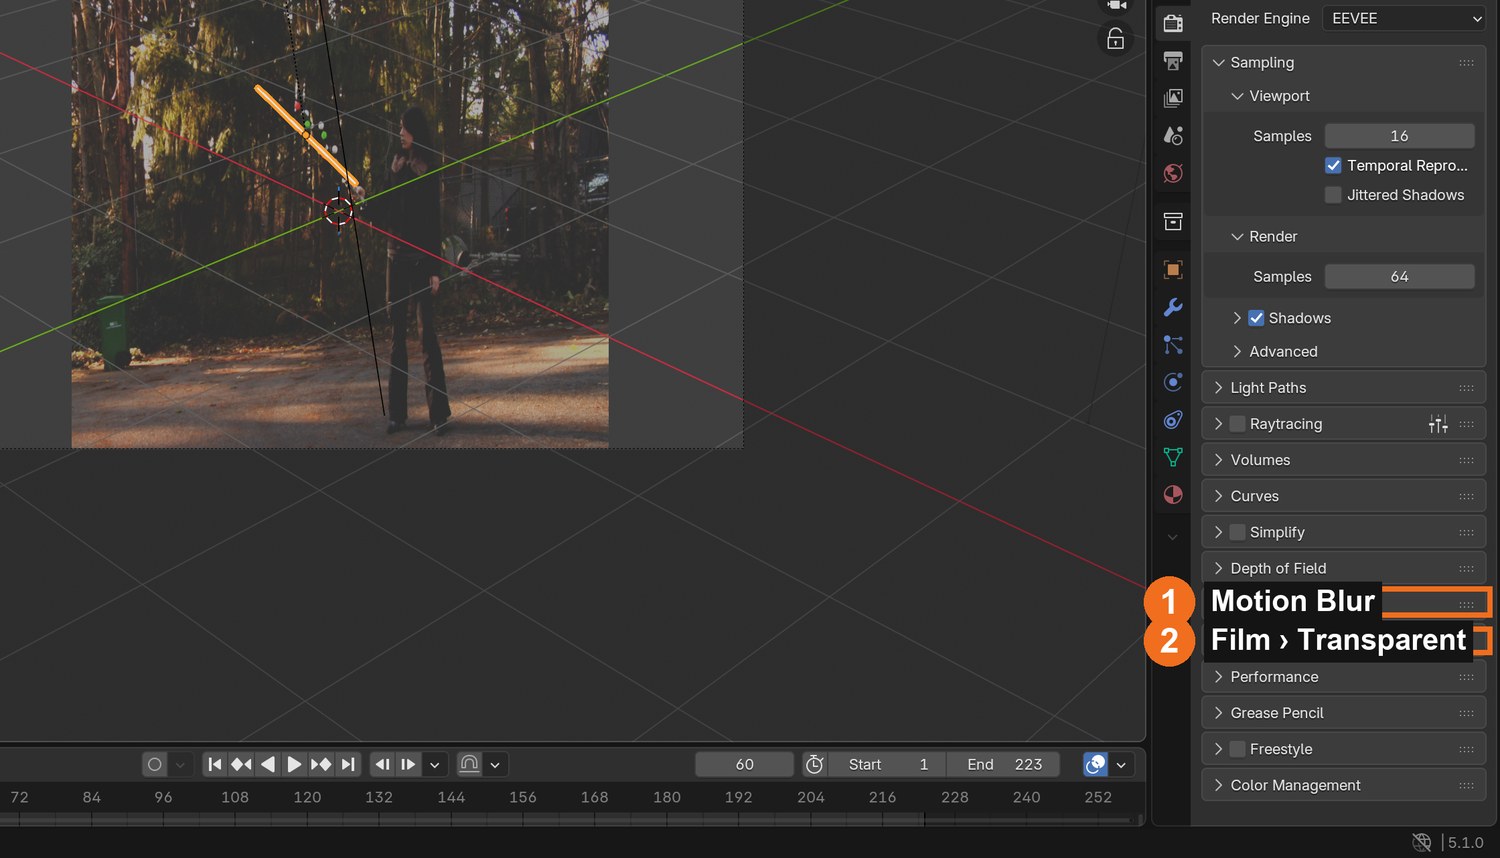Open the Physics properties tab
The width and height of the screenshot is (1500, 858).
(1173, 382)
